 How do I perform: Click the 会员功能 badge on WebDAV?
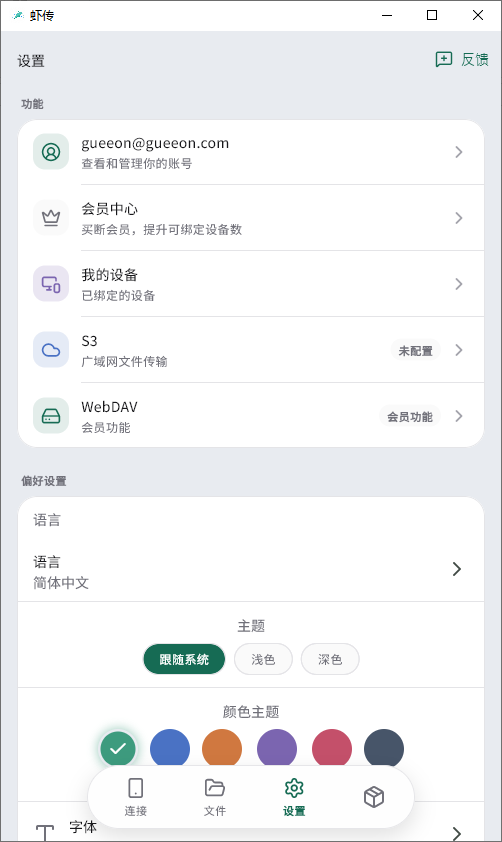410,417
